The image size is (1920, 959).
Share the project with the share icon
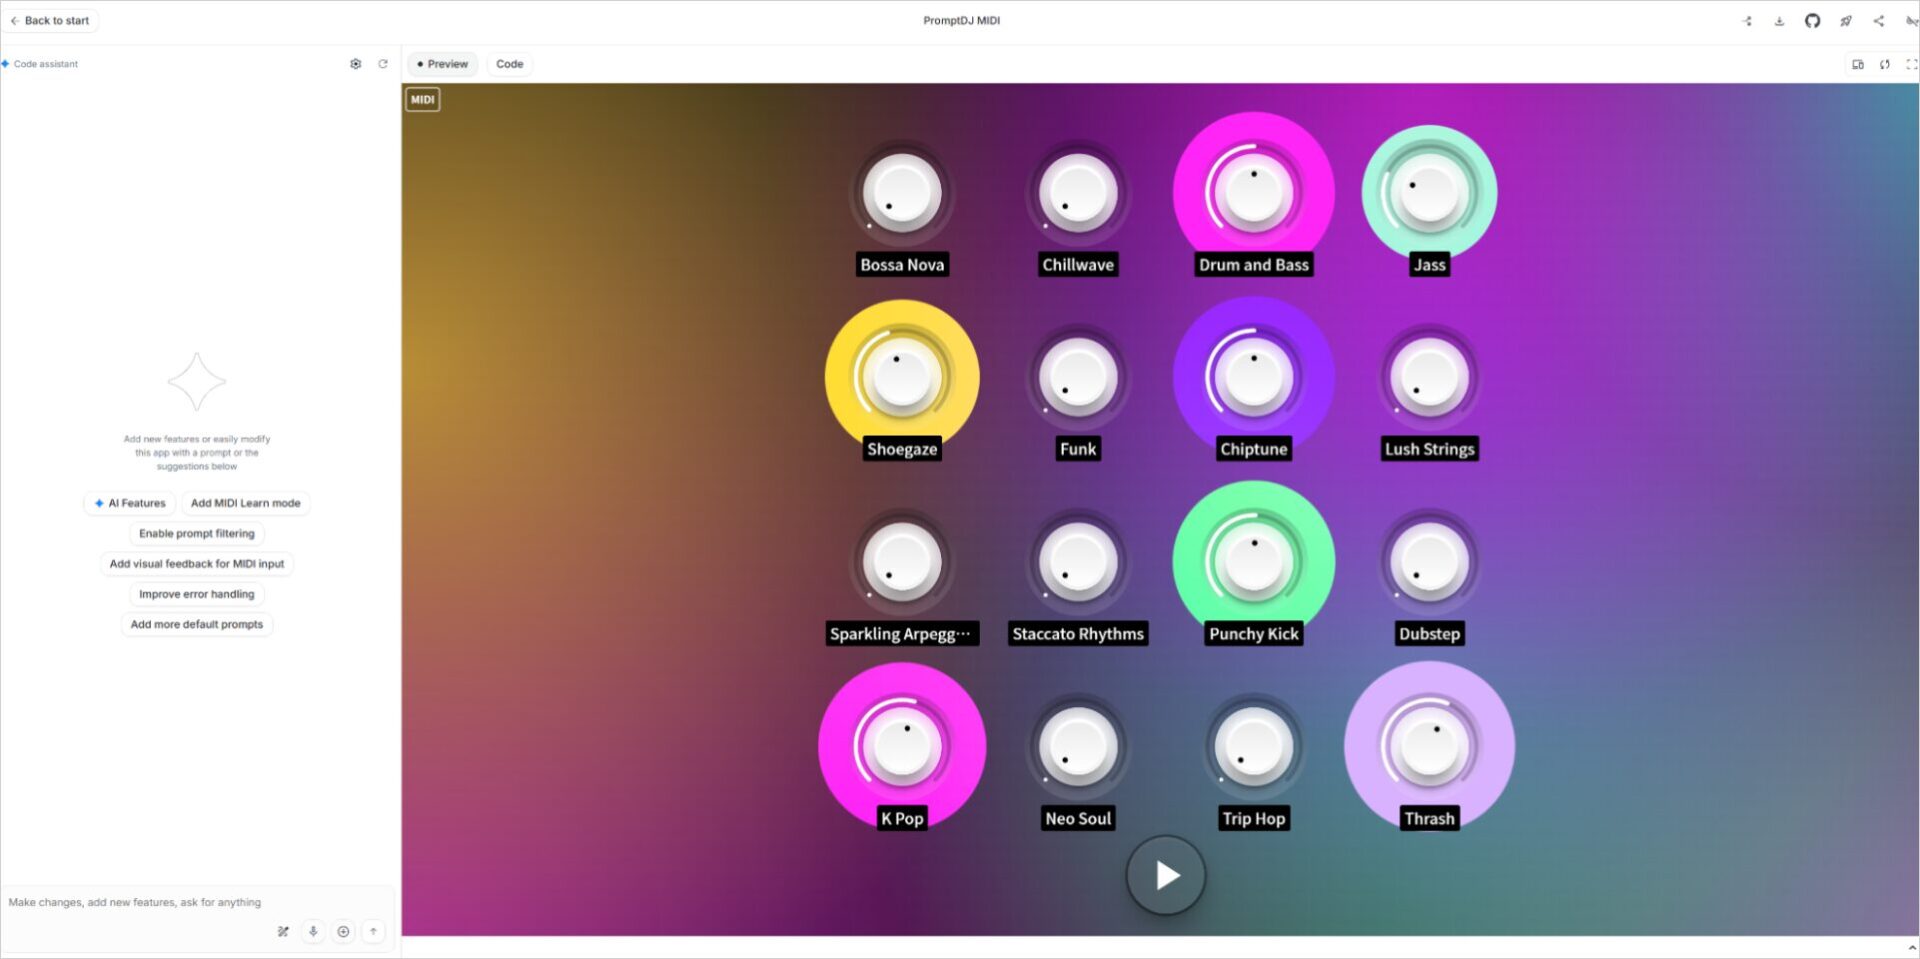click(x=1879, y=20)
